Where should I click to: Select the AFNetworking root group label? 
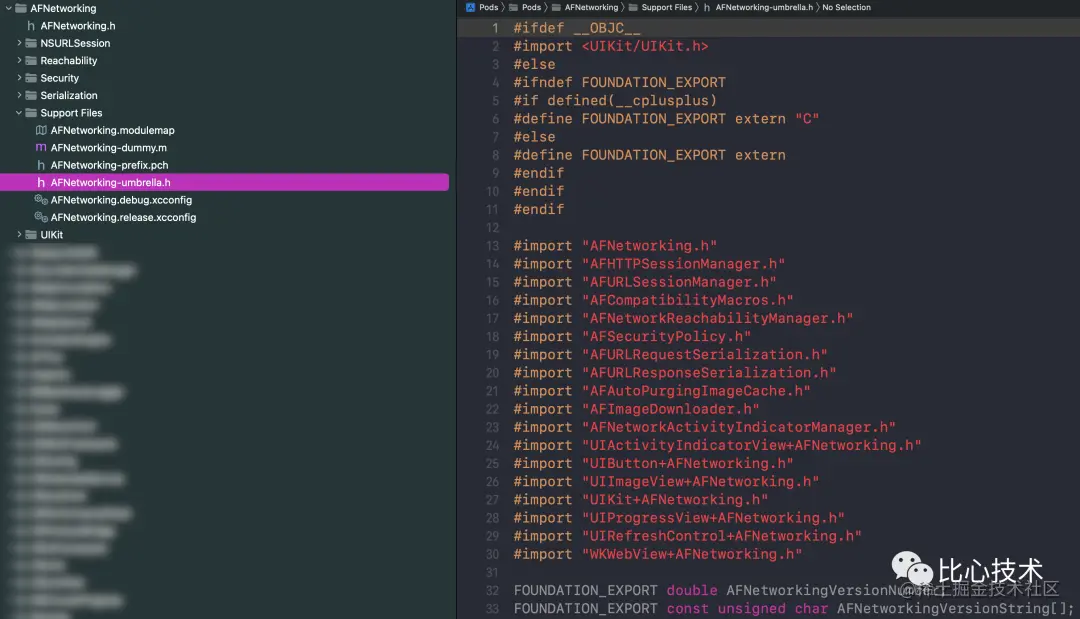[x=63, y=8]
